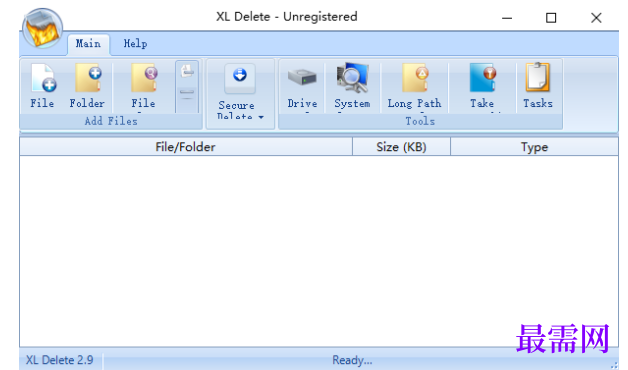Click the XL Delete 2.9 status bar label
The image size is (628, 370).
[60, 360]
